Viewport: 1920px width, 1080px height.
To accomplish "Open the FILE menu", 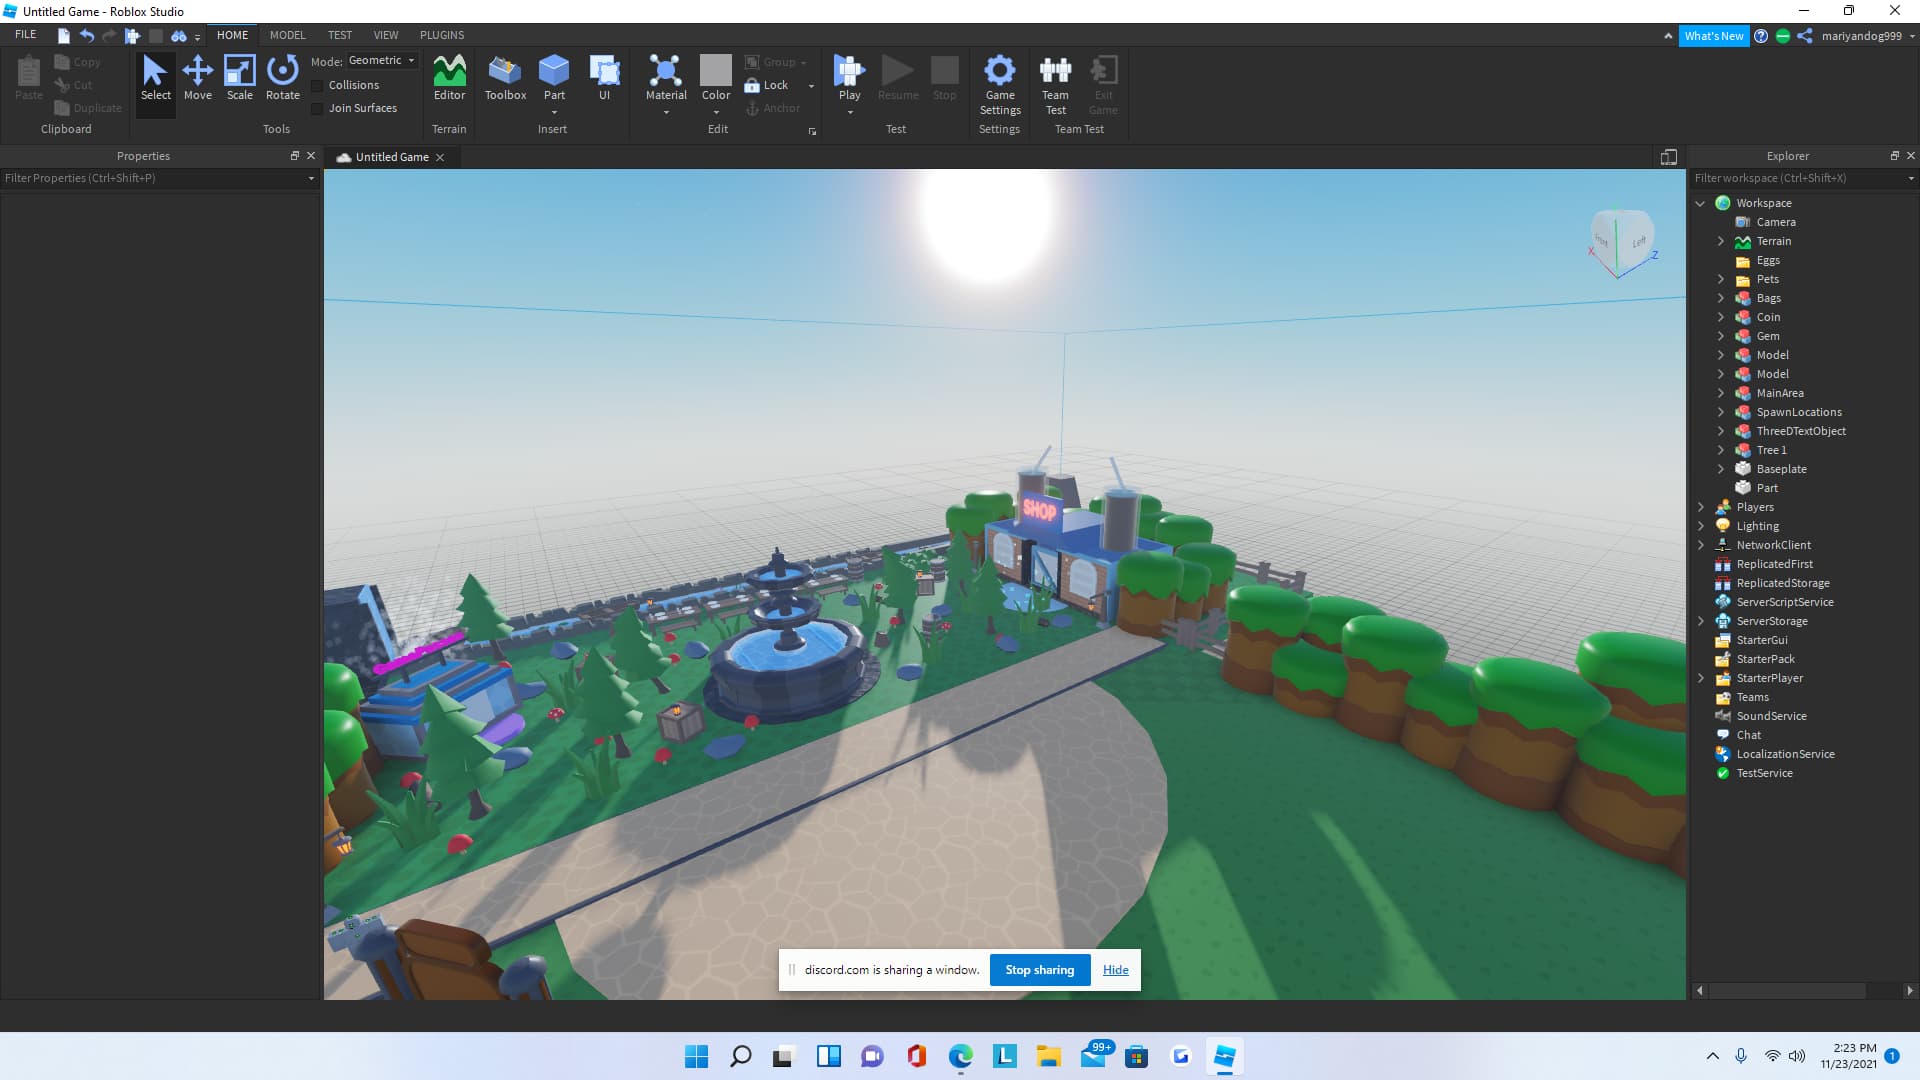I will [x=25, y=34].
